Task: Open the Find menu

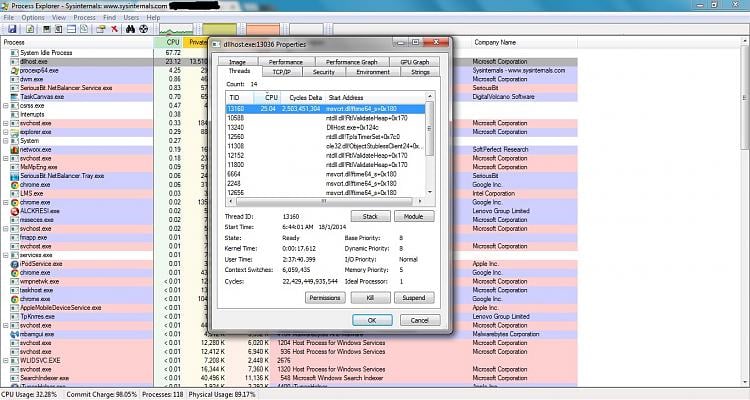Action: point(110,17)
